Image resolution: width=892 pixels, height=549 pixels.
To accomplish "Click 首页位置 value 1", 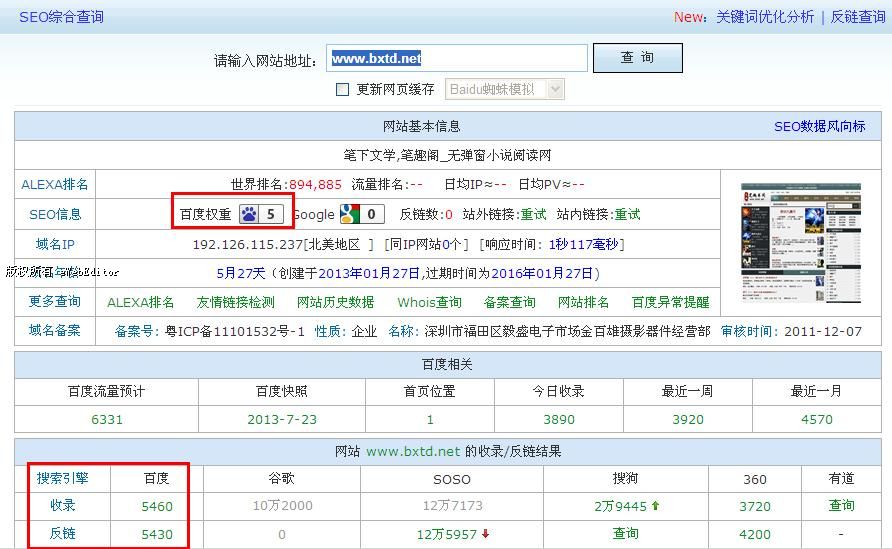I will click(x=430, y=419).
